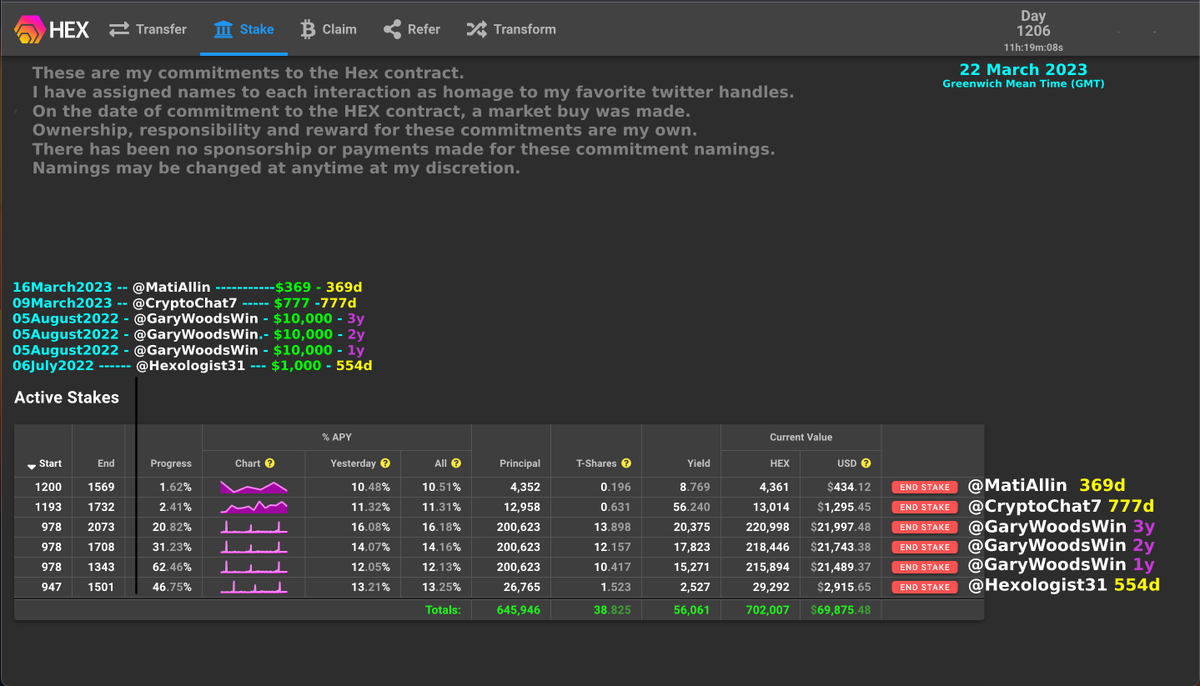This screenshot has height=686, width=1200.
Task: Click the help icon next to Chart
Action: (x=270, y=464)
